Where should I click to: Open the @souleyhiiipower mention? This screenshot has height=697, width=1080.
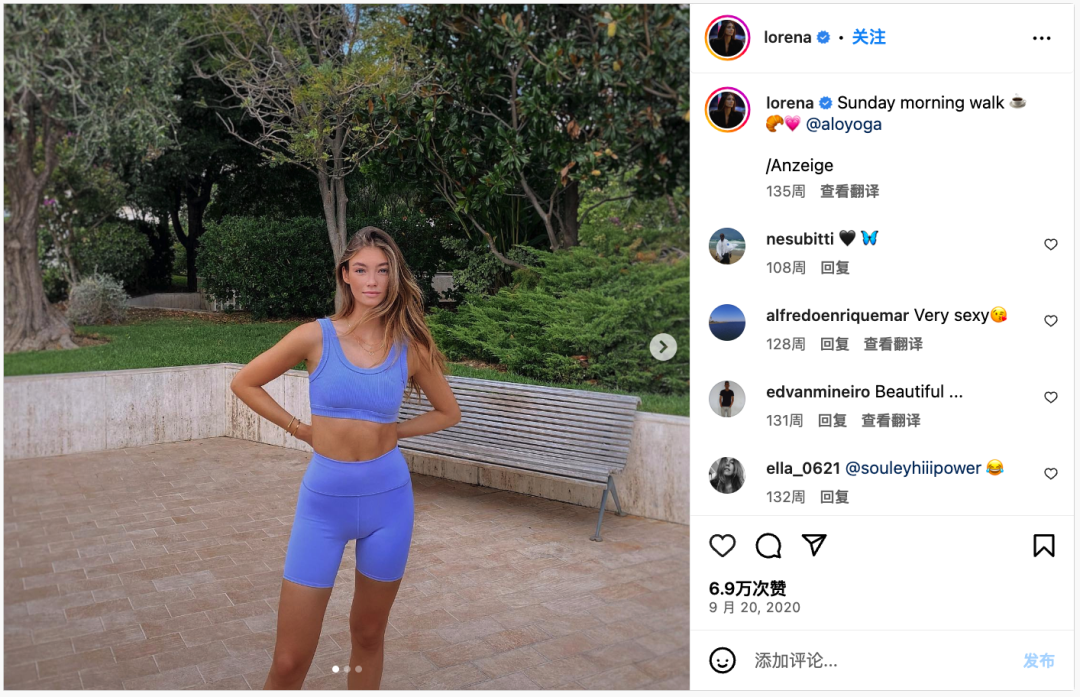pyautogui.click(x=913, y=468)
